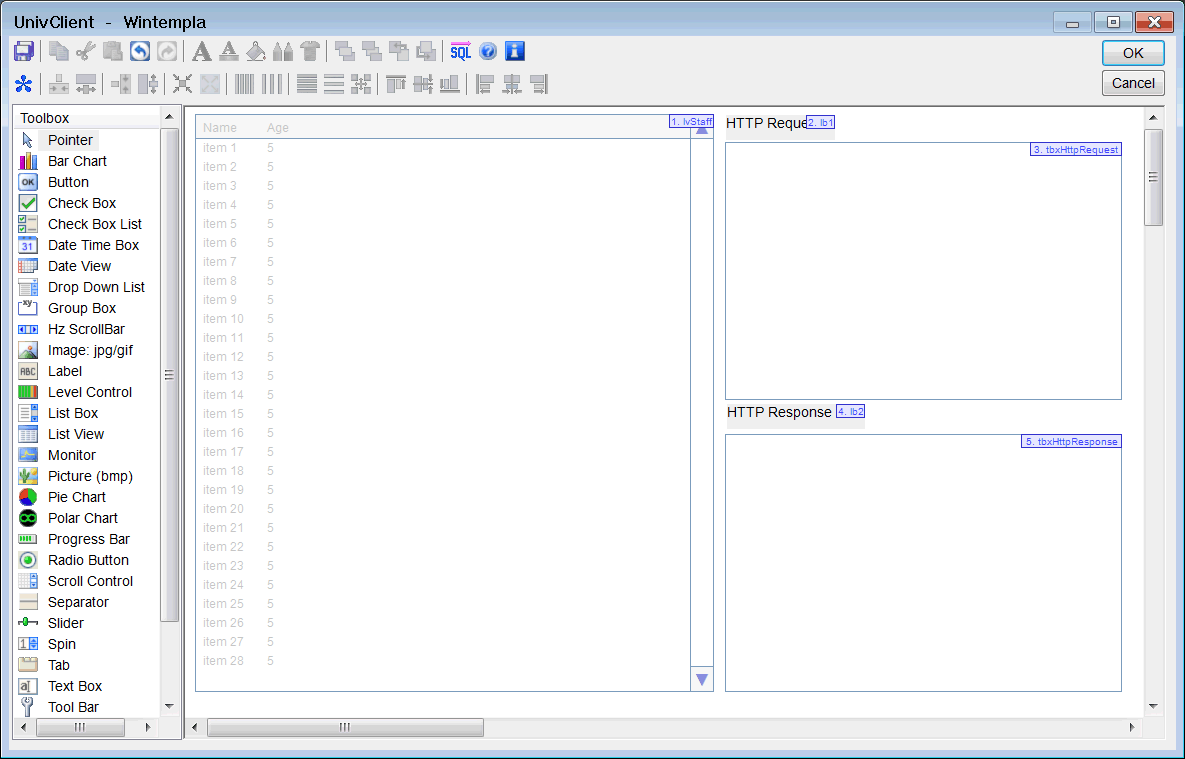Click design area horizontal scroll right arrow
This screenshot has height=759, width=1185.
[x=1132, y=727]
